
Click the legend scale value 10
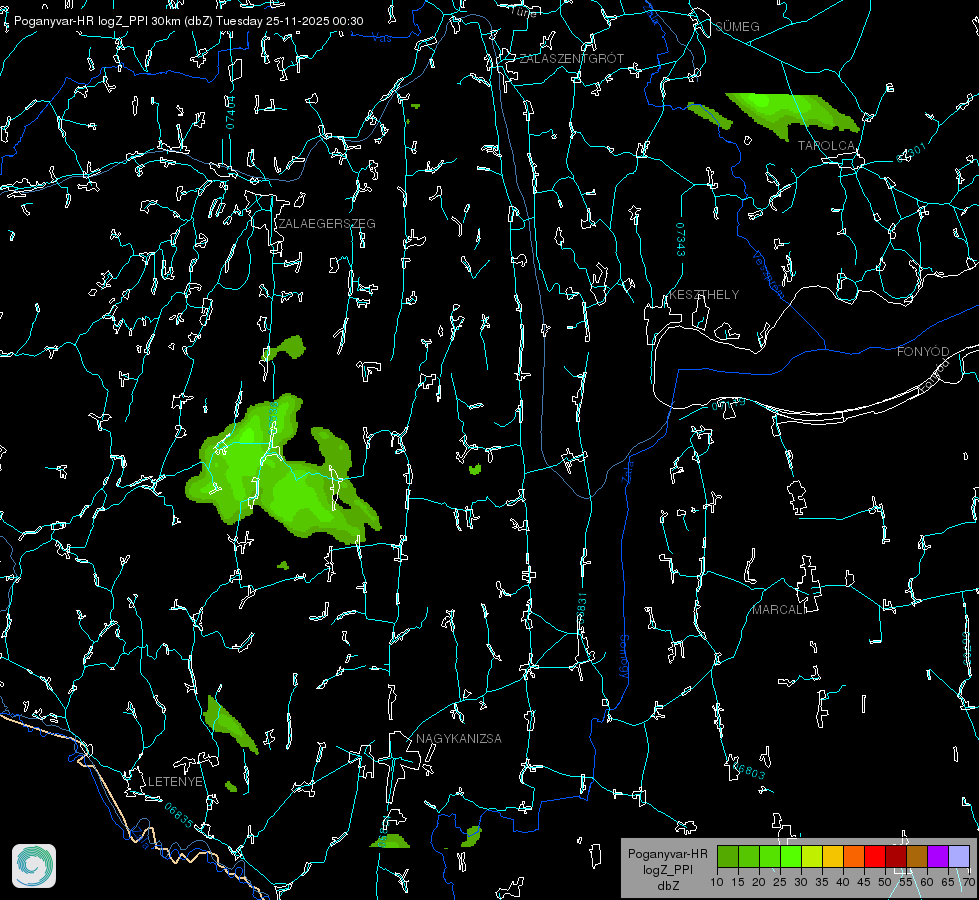(717, 882)
